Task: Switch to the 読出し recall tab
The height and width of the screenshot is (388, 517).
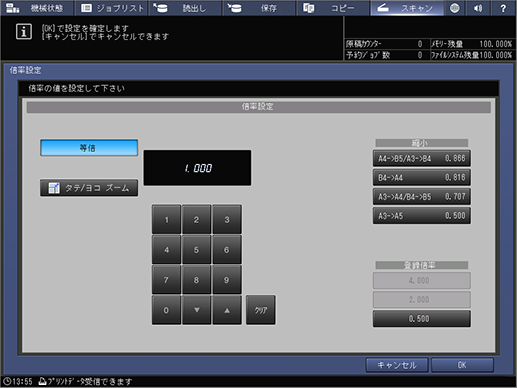Action: [185, 8]
